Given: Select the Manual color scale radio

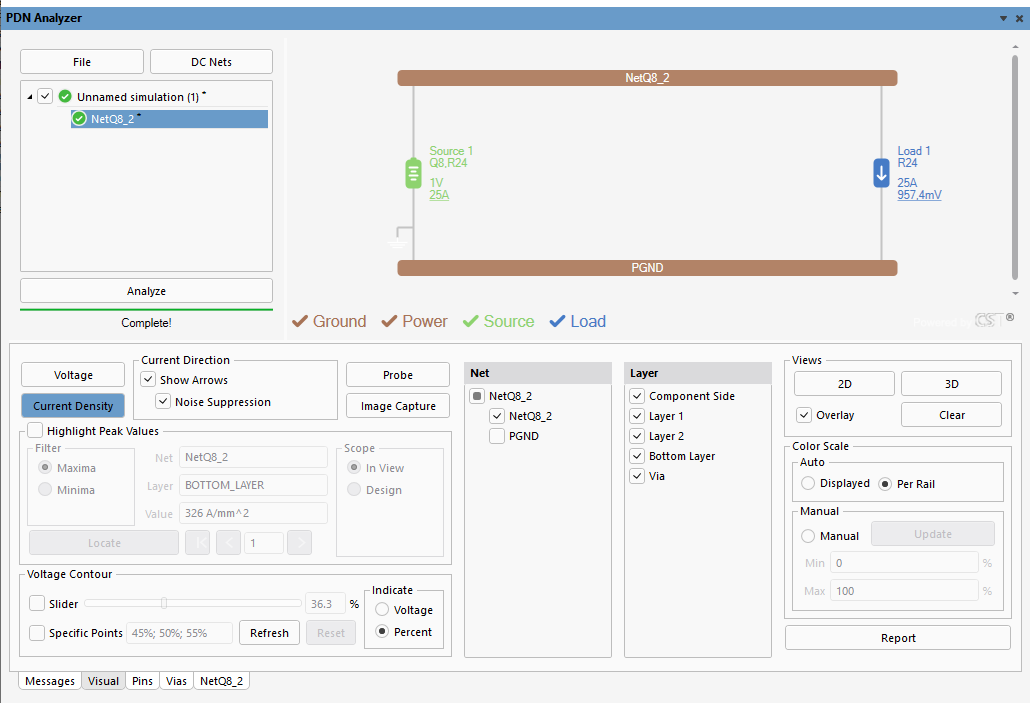Looking at the screenshot, I should click(808, 536).
